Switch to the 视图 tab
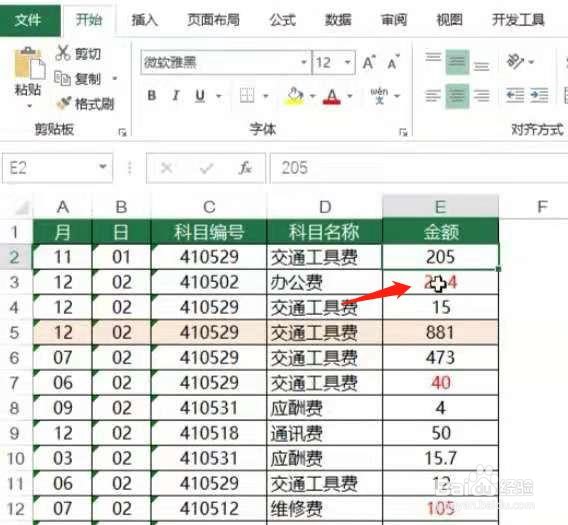568x525 pixels. tap(450, 20)
